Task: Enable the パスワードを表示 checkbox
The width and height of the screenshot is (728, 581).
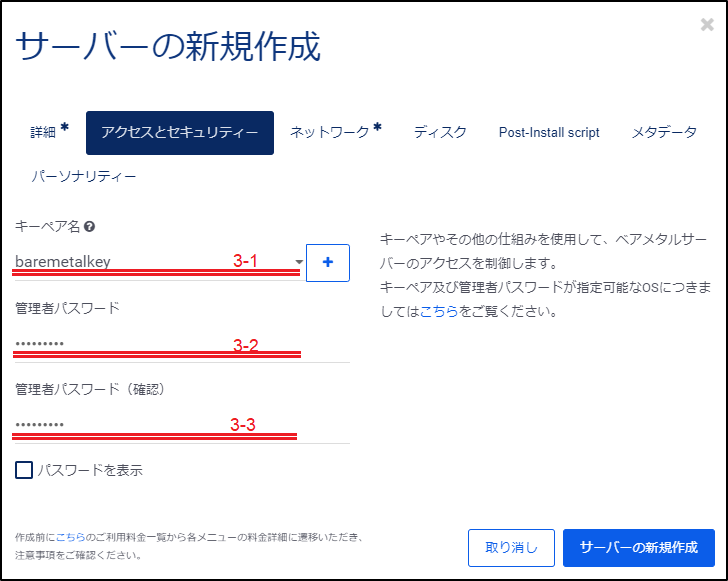Action: coord(24,470)
